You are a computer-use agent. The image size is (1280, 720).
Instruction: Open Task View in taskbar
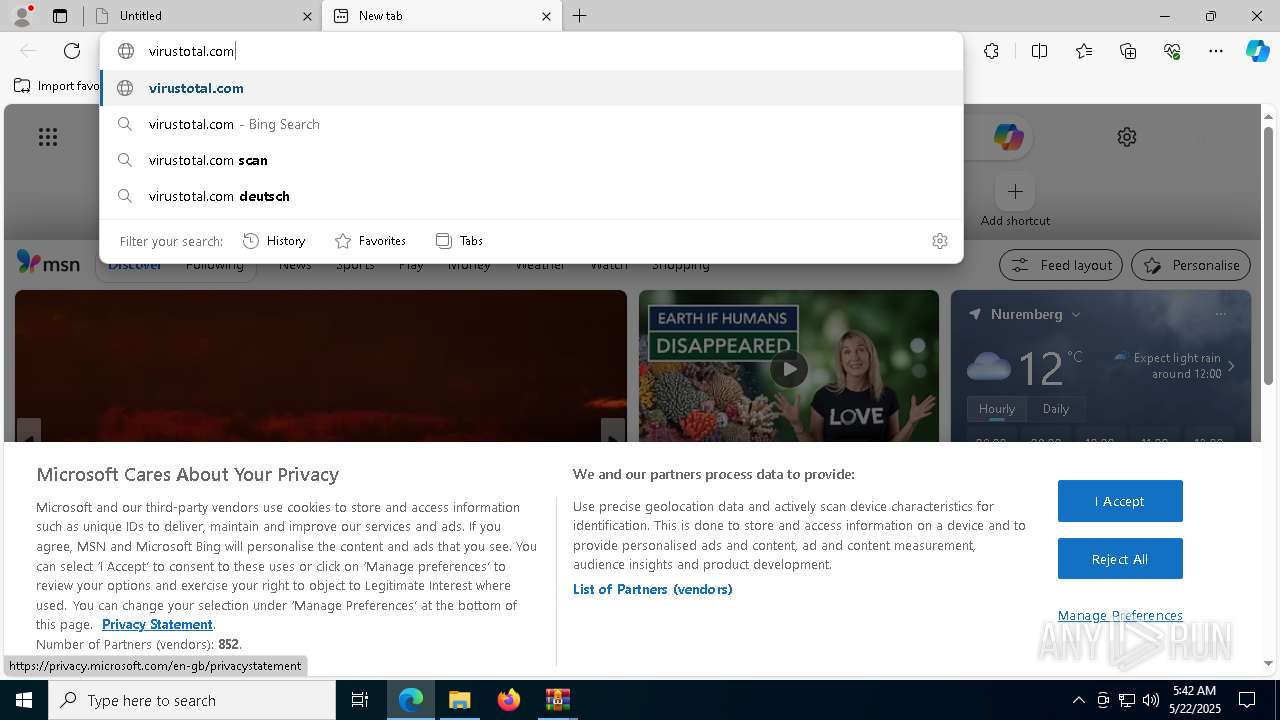coord(360,700)
